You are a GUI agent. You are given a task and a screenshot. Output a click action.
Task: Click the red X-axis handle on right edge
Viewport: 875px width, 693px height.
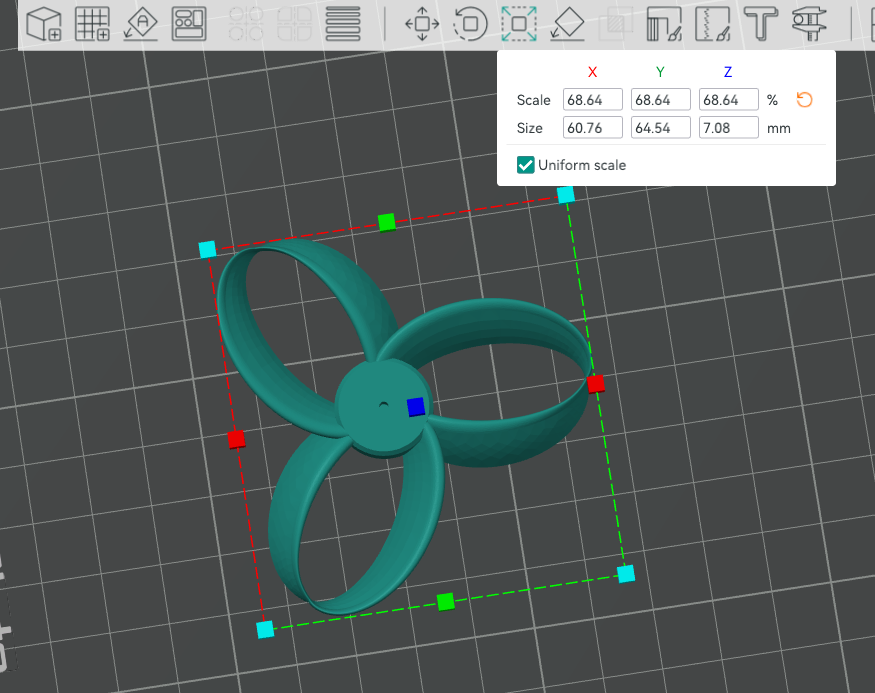[595, 384]
